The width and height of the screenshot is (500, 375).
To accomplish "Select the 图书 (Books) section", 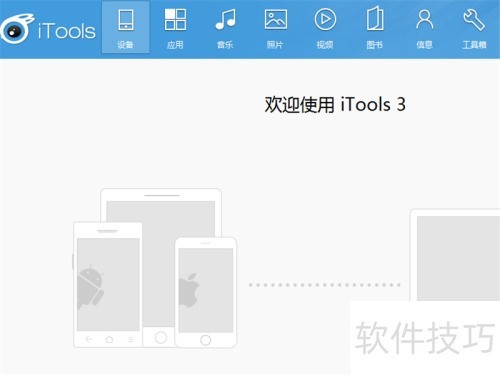I will [x=375, y=27].
